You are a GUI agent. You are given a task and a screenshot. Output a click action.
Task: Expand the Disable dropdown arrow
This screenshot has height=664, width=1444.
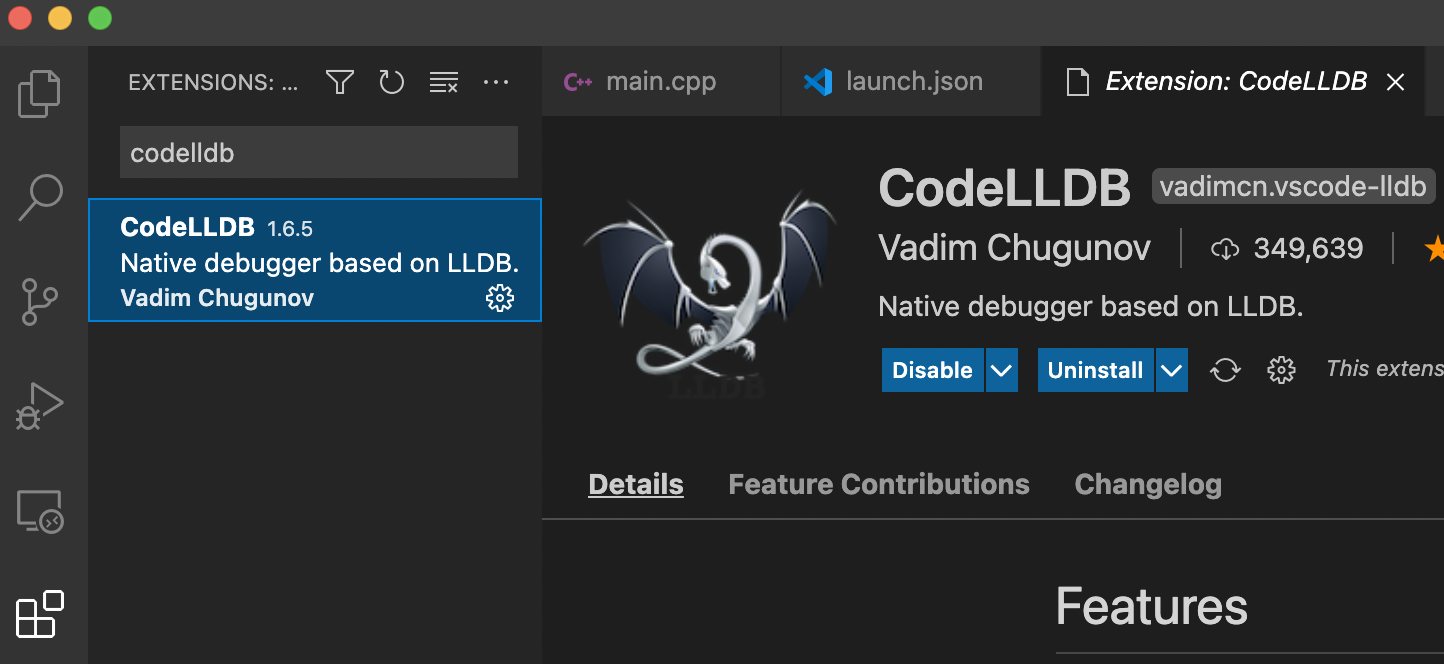[x=1002, y=370]
